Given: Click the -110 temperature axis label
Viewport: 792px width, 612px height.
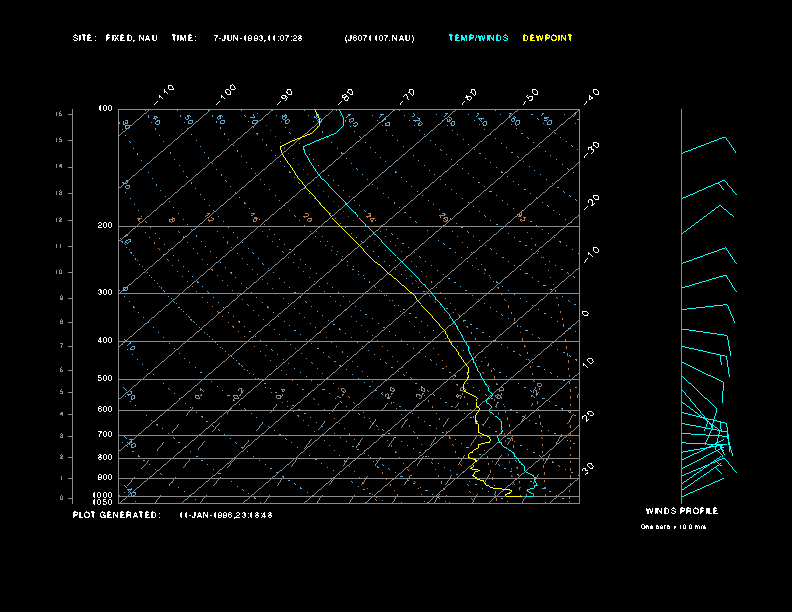Looking at the screenshot, I should (x=166, y=93).
